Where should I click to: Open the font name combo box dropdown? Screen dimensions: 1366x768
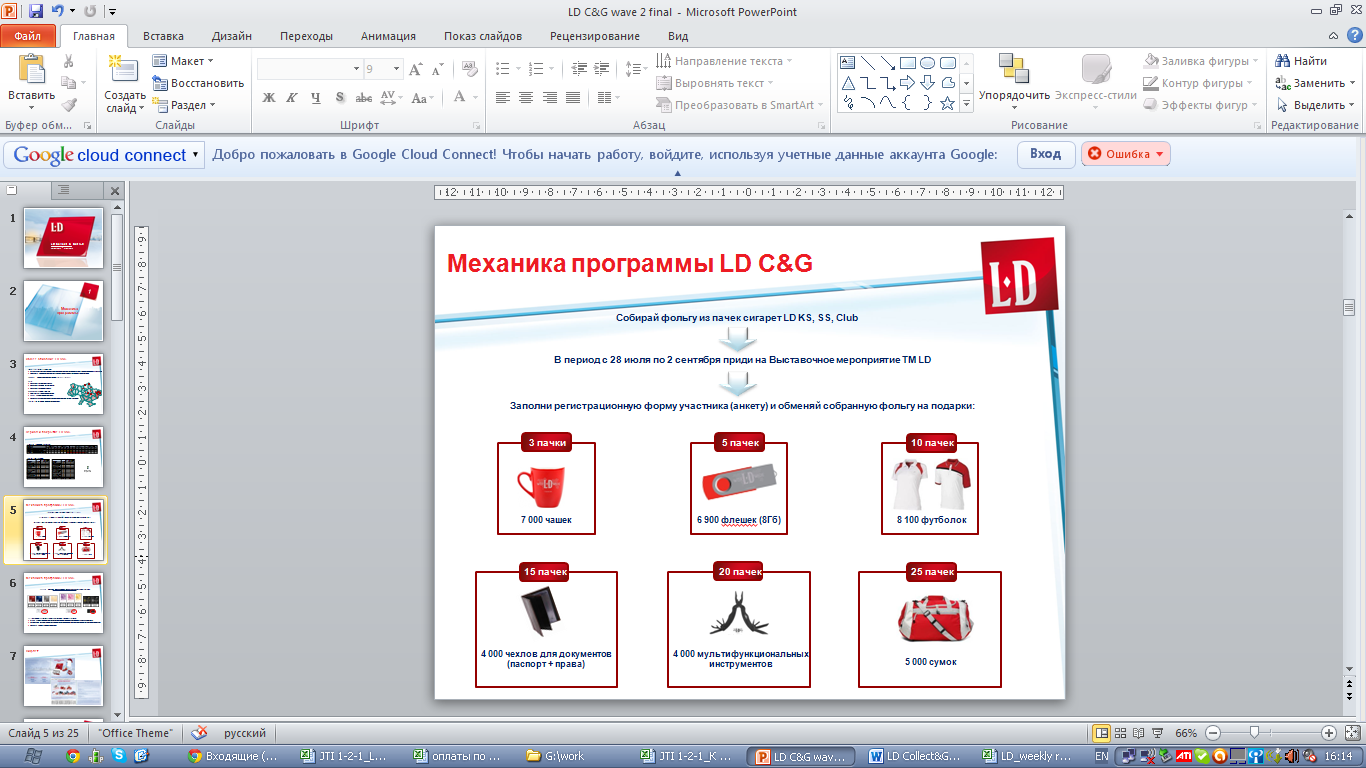click(356, 69)
